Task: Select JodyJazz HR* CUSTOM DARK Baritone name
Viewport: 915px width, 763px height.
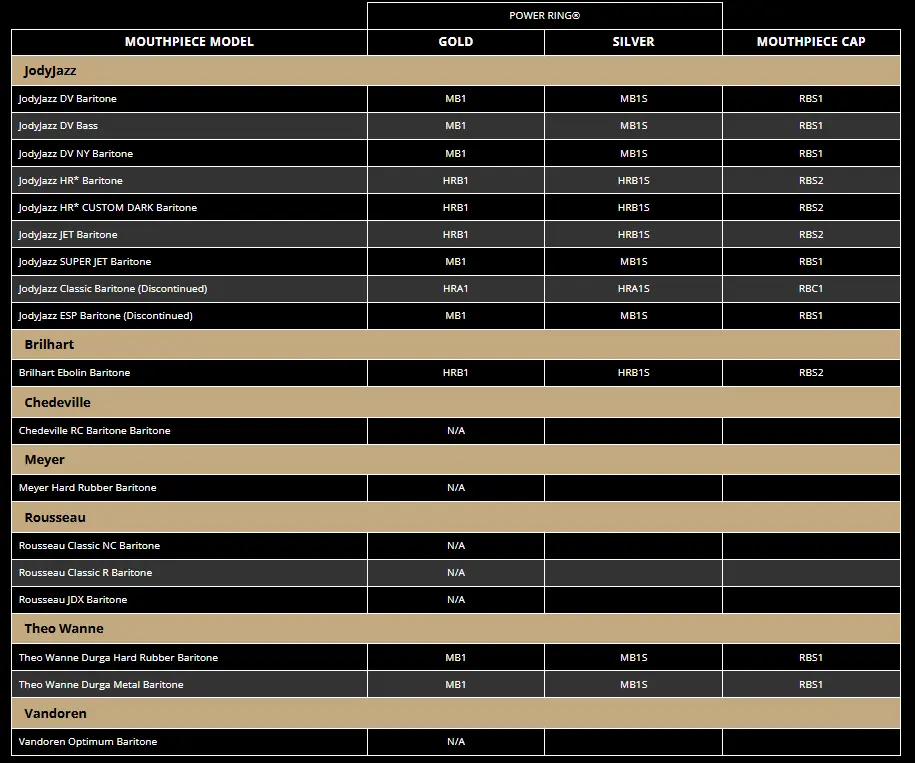Action: point(108,207)
